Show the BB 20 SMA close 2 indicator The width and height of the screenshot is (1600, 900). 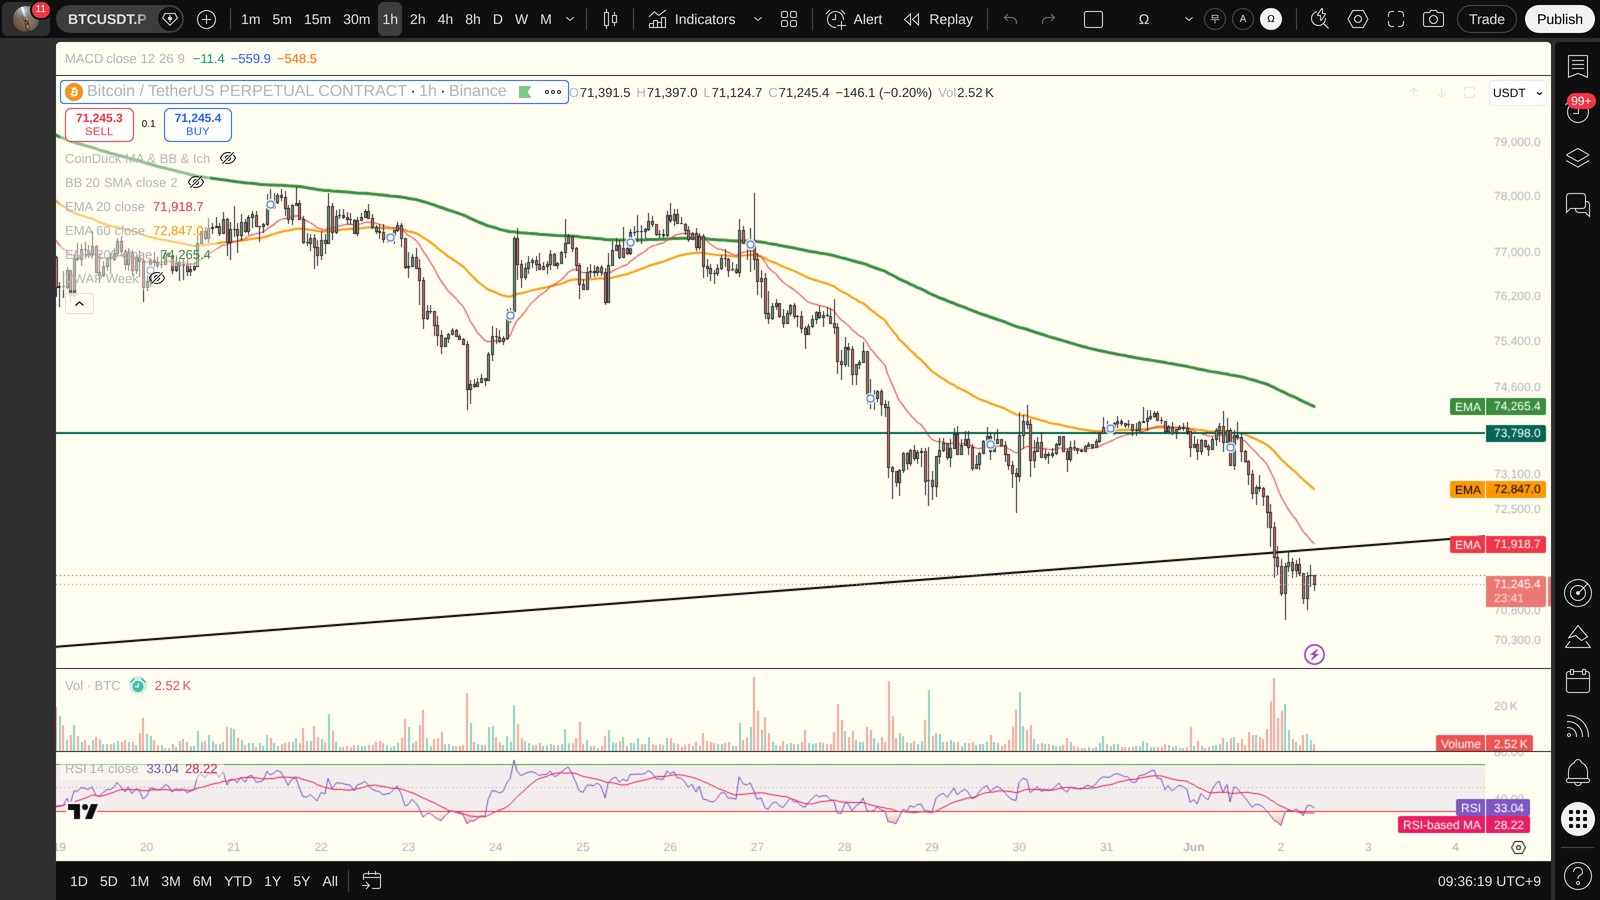196,182
